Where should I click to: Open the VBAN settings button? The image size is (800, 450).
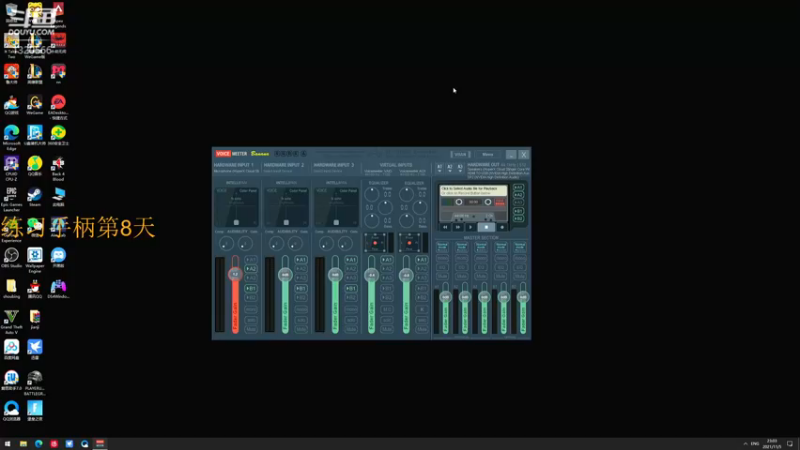(x=460, y=154)
